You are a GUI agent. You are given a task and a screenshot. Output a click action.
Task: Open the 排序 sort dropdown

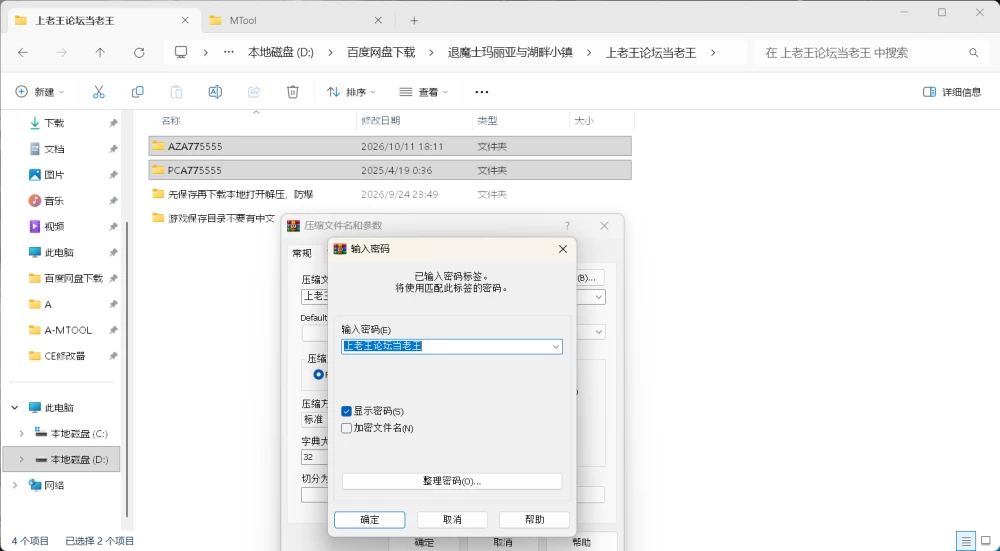tap(351, 92)
